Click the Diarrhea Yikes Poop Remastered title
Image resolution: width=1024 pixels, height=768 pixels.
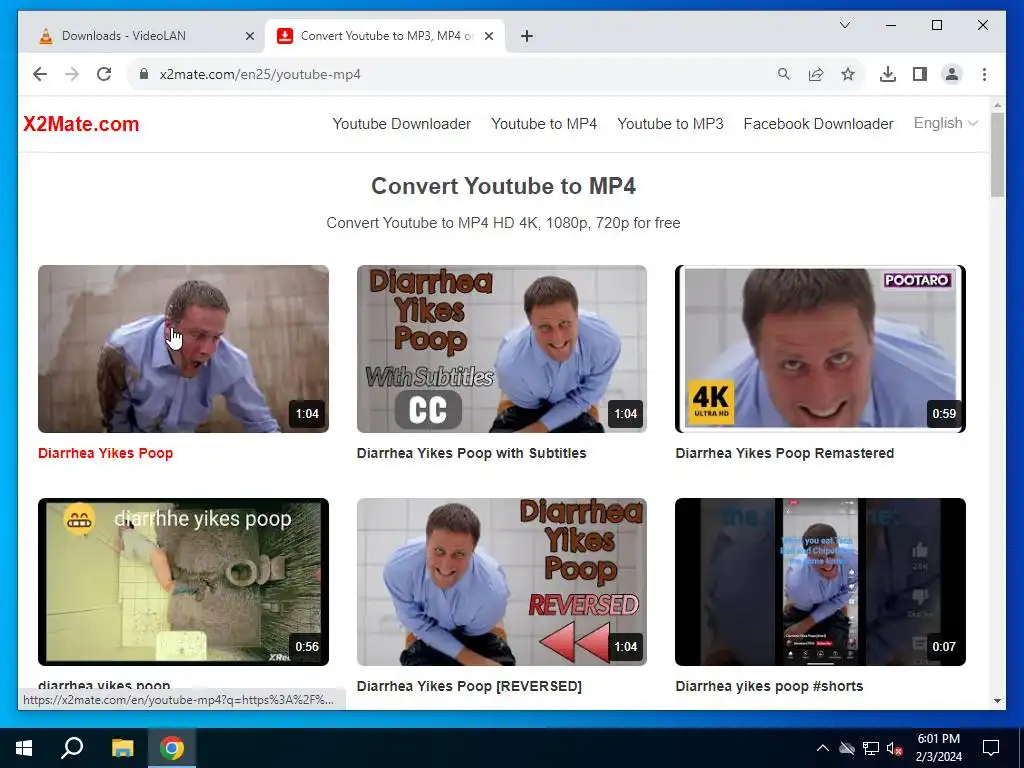pos(784,453)
